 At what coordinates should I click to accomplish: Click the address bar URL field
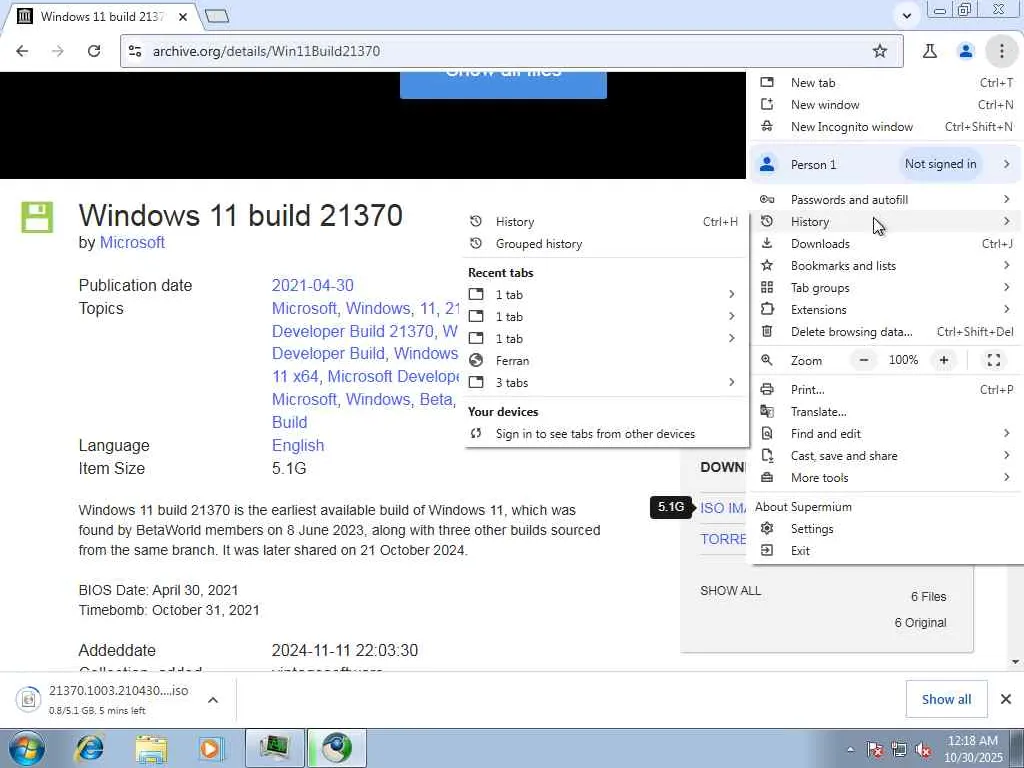click(x=511, y=51)
